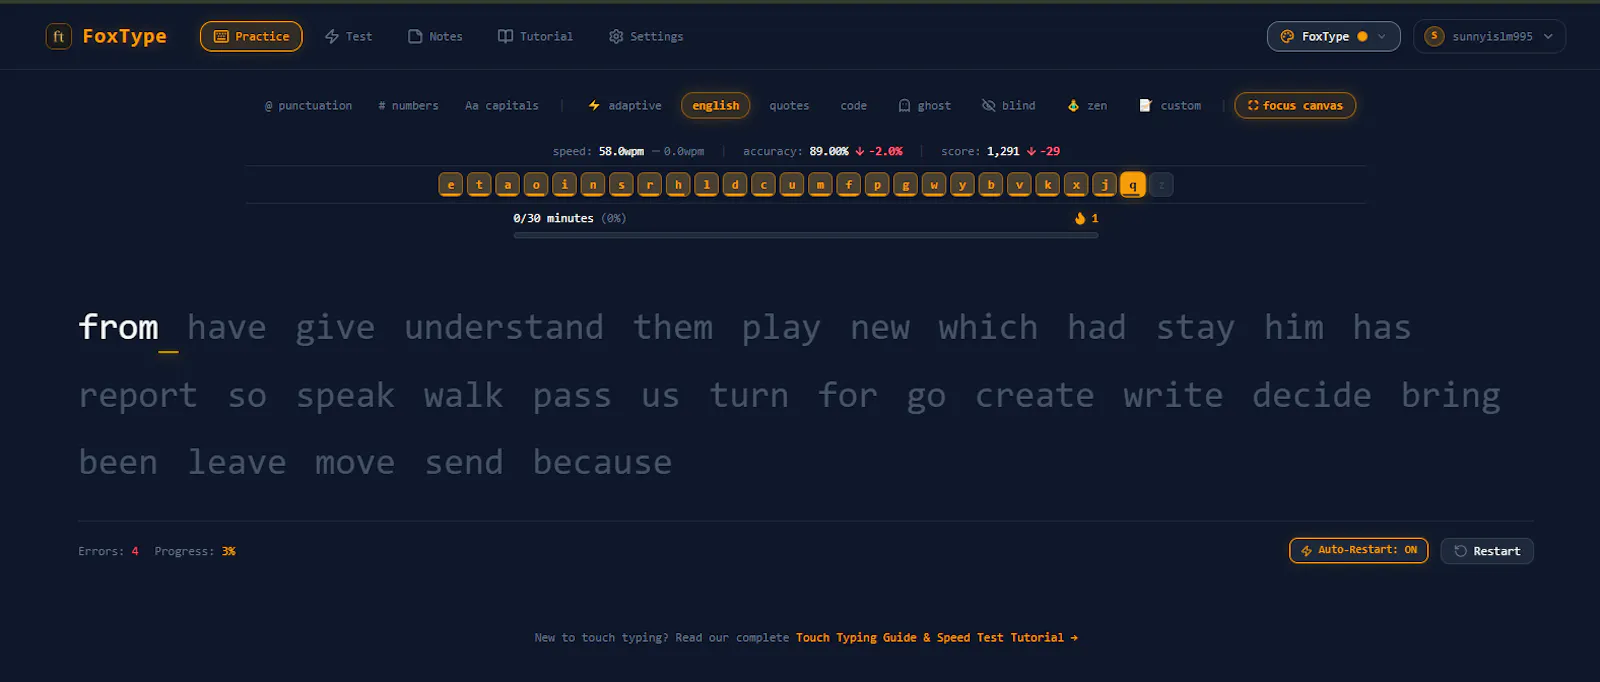Screen dimensions: 1600x682
Task: Click the letter 'v' key tile
Action: pyautogui.click(x=1019, y=184)
